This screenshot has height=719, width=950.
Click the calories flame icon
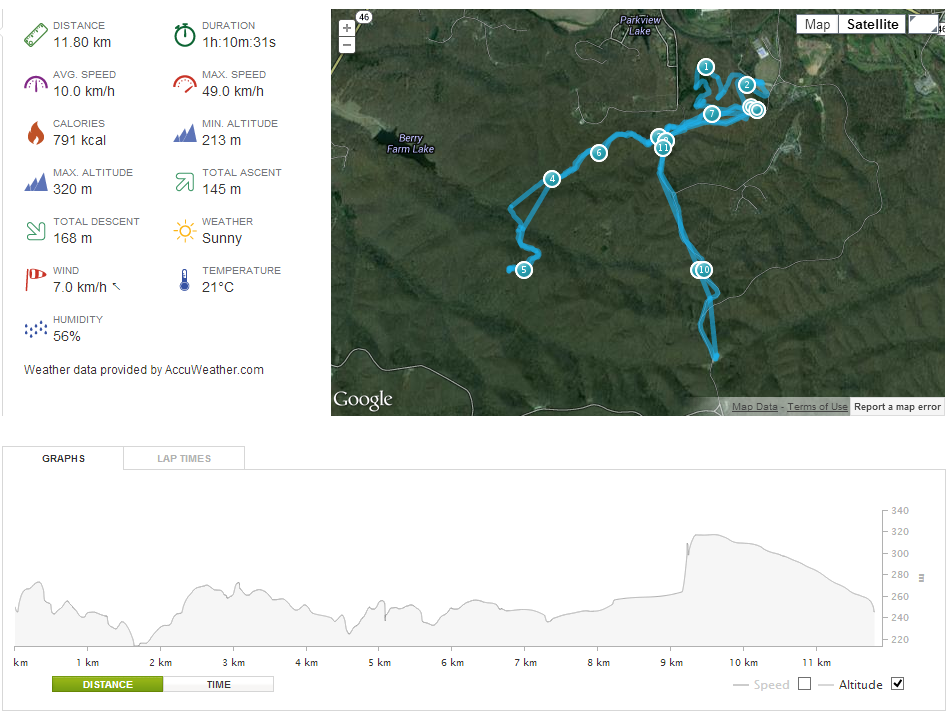point(36,133)
